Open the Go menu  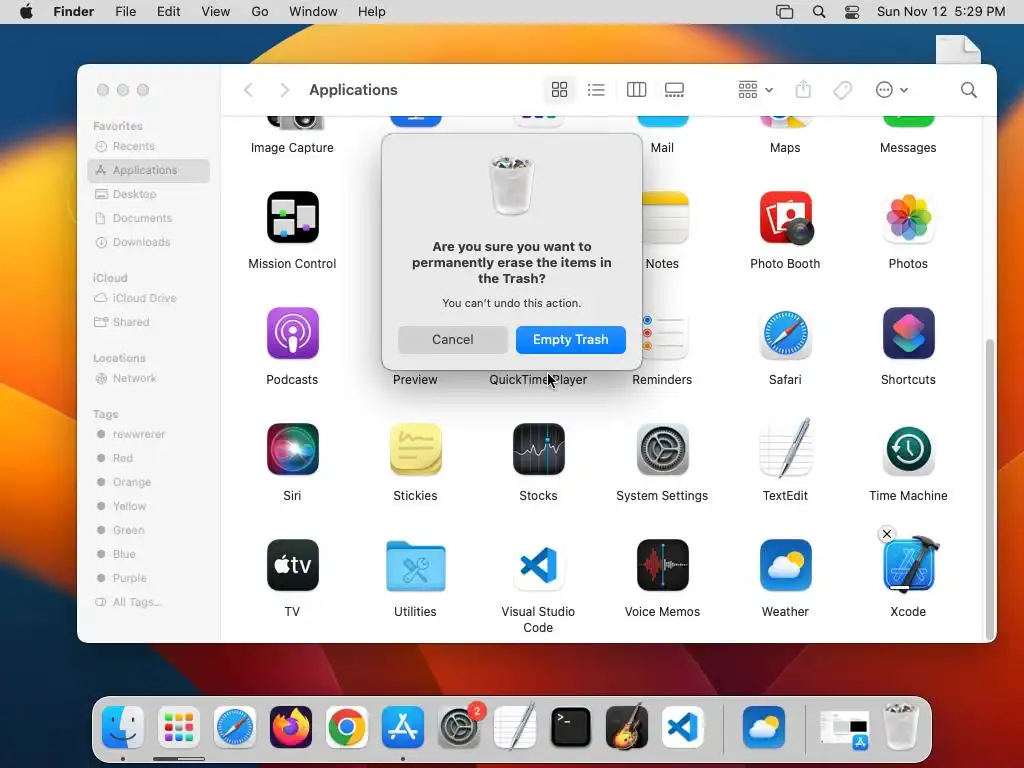coord(260,12)
